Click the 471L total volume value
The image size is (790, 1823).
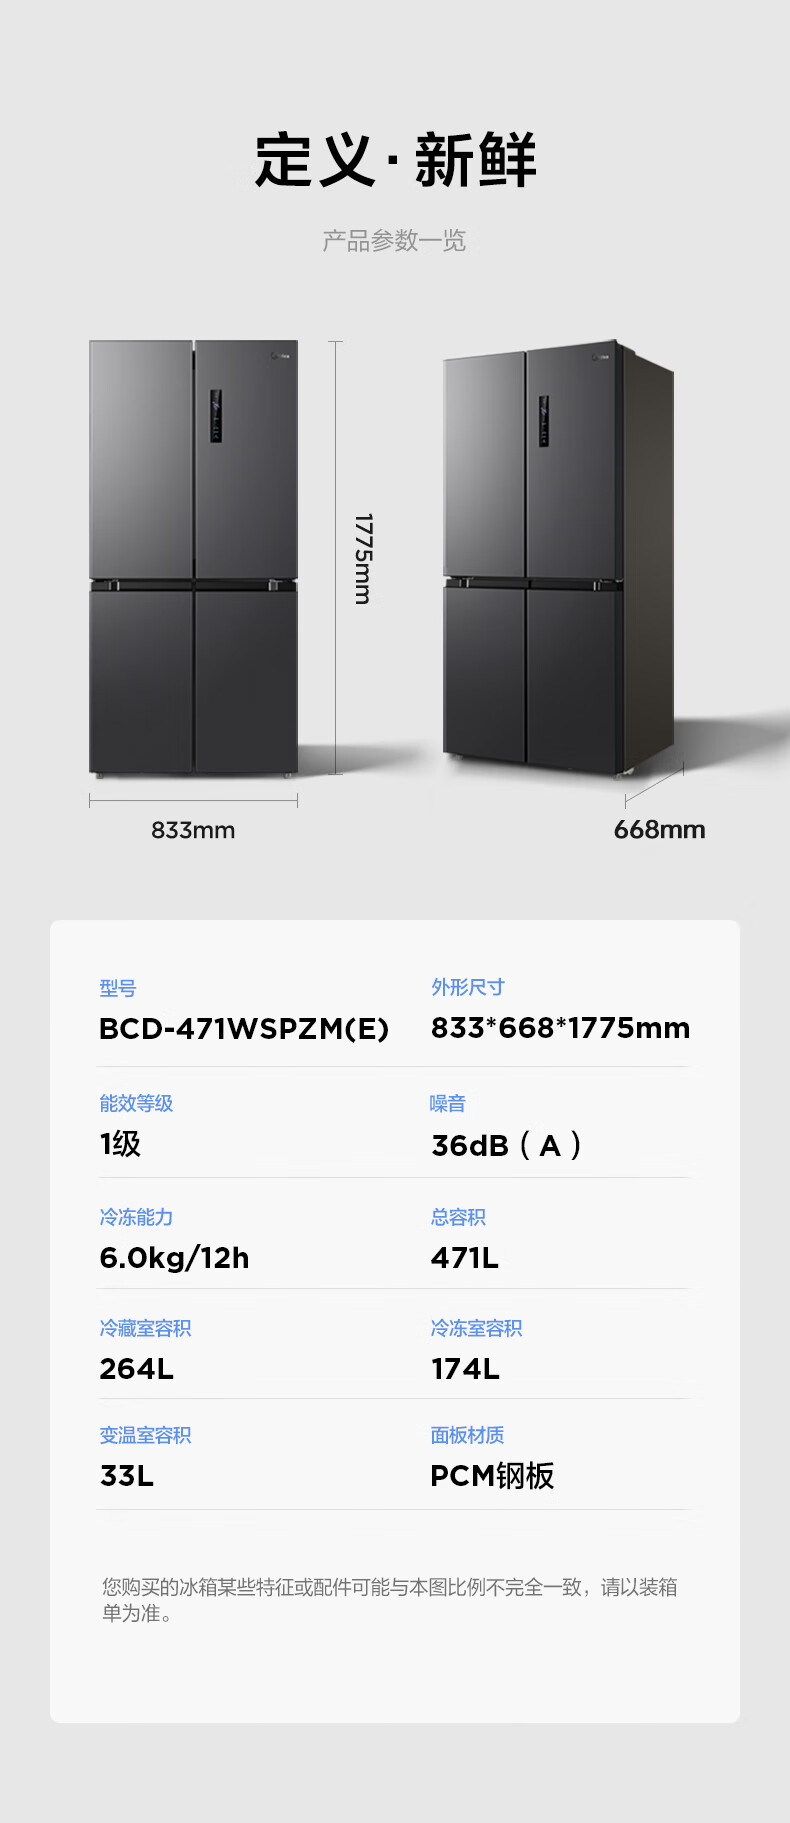pyautogui.click(x=465, y=1258)
